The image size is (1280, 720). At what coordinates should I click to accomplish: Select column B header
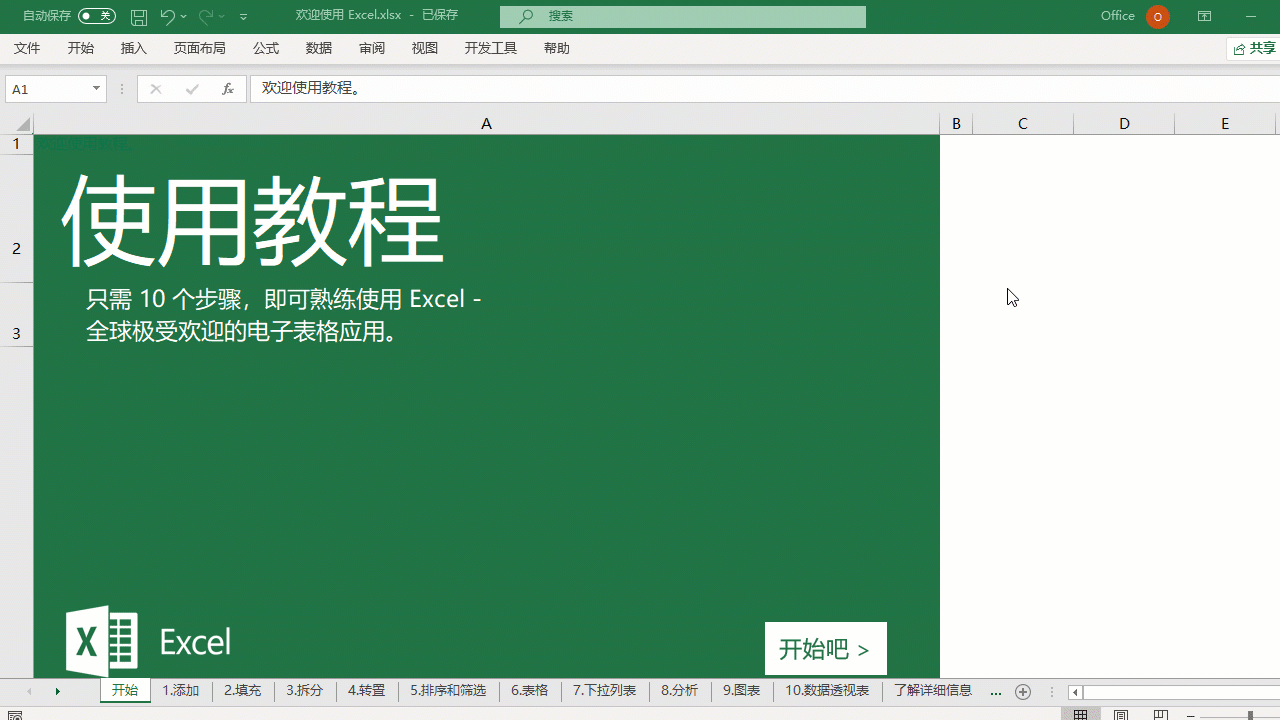956,124
